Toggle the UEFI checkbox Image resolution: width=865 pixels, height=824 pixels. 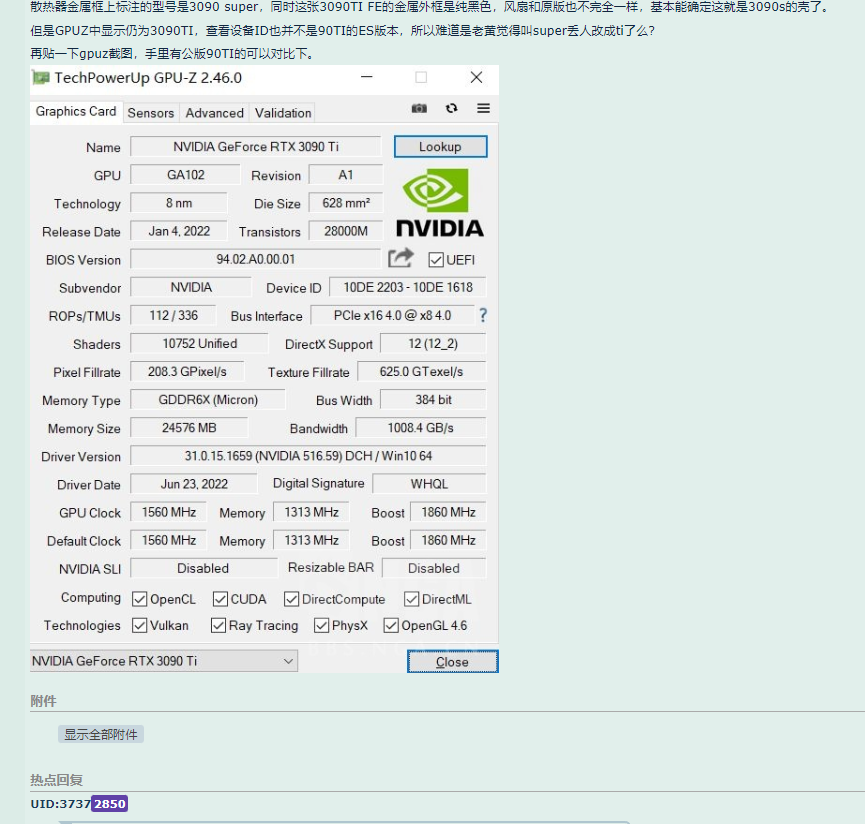click(436, 260)
